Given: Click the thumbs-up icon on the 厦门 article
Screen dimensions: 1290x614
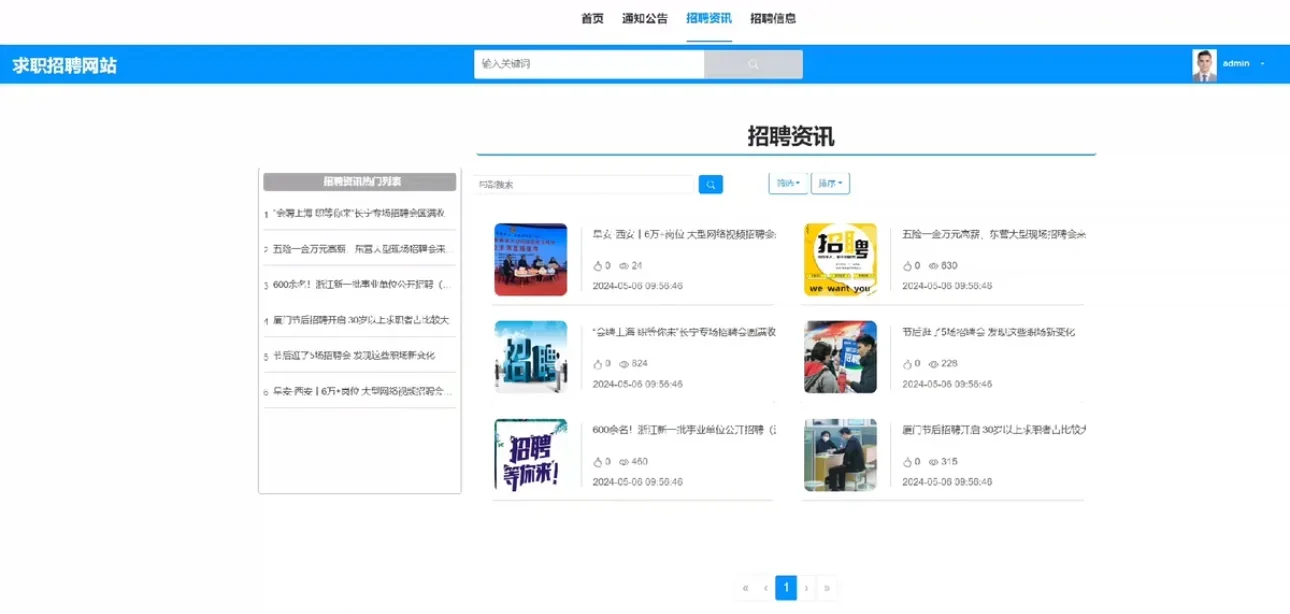Looking at the screenshot, I should point(908,461).
